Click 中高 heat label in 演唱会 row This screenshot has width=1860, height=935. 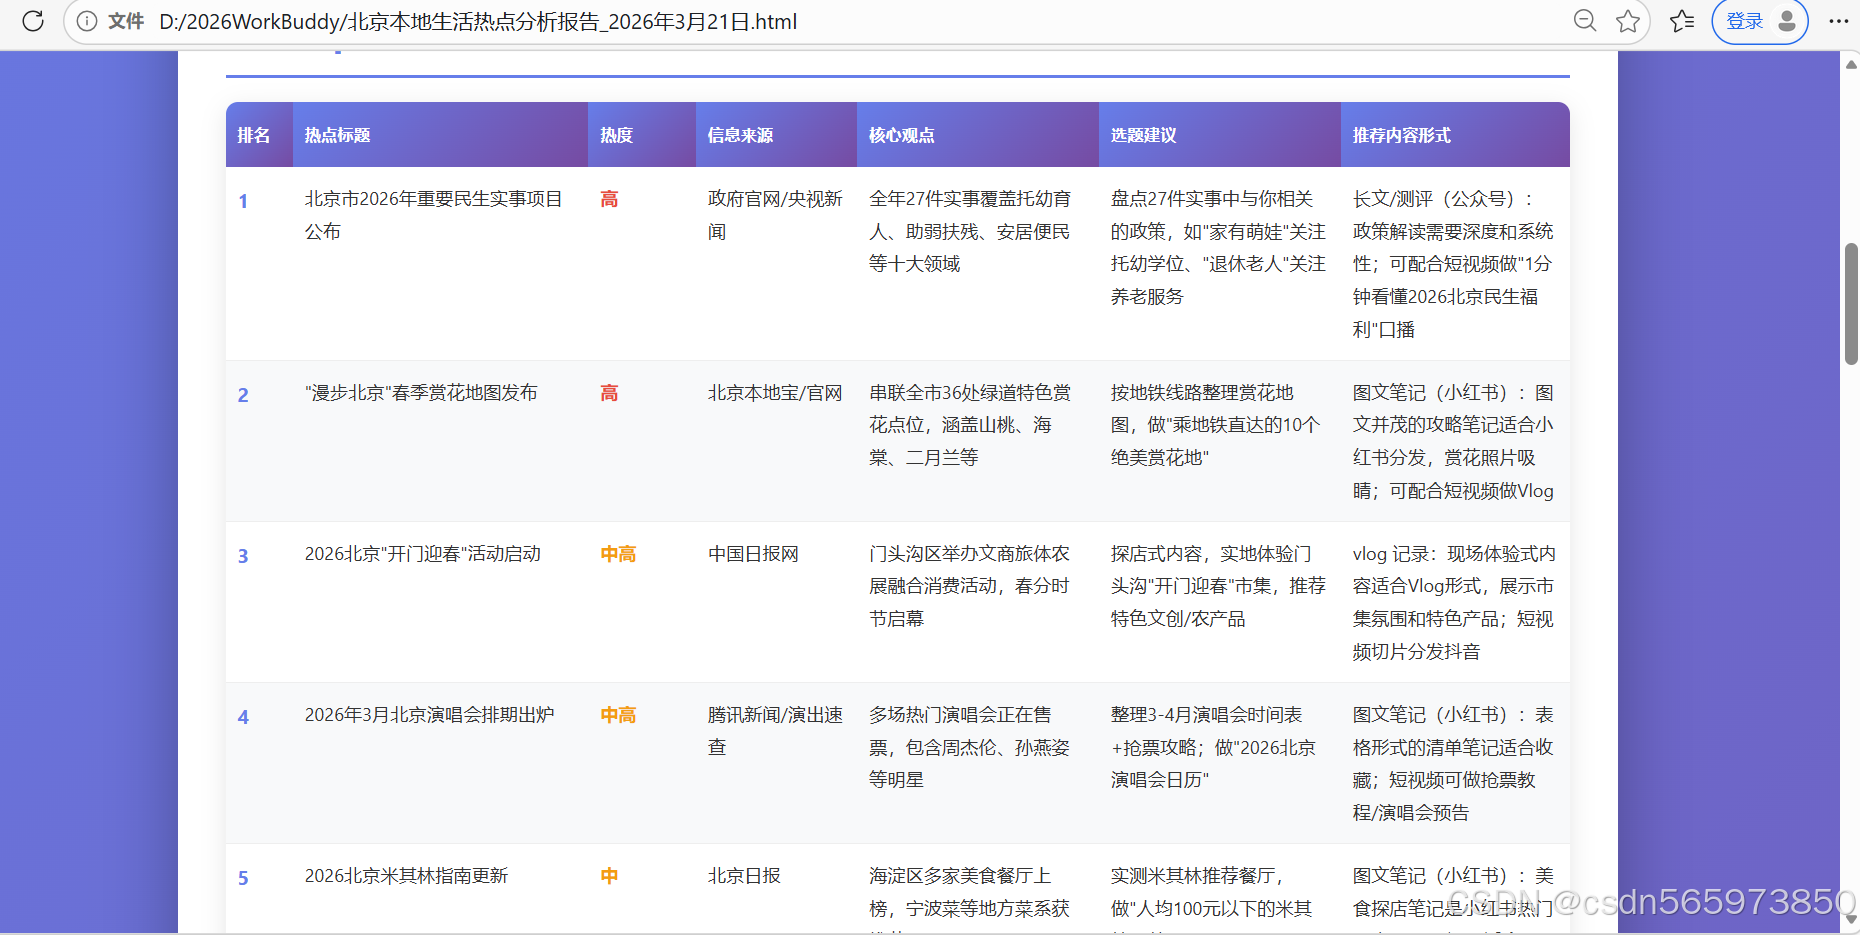click(618, 715)
